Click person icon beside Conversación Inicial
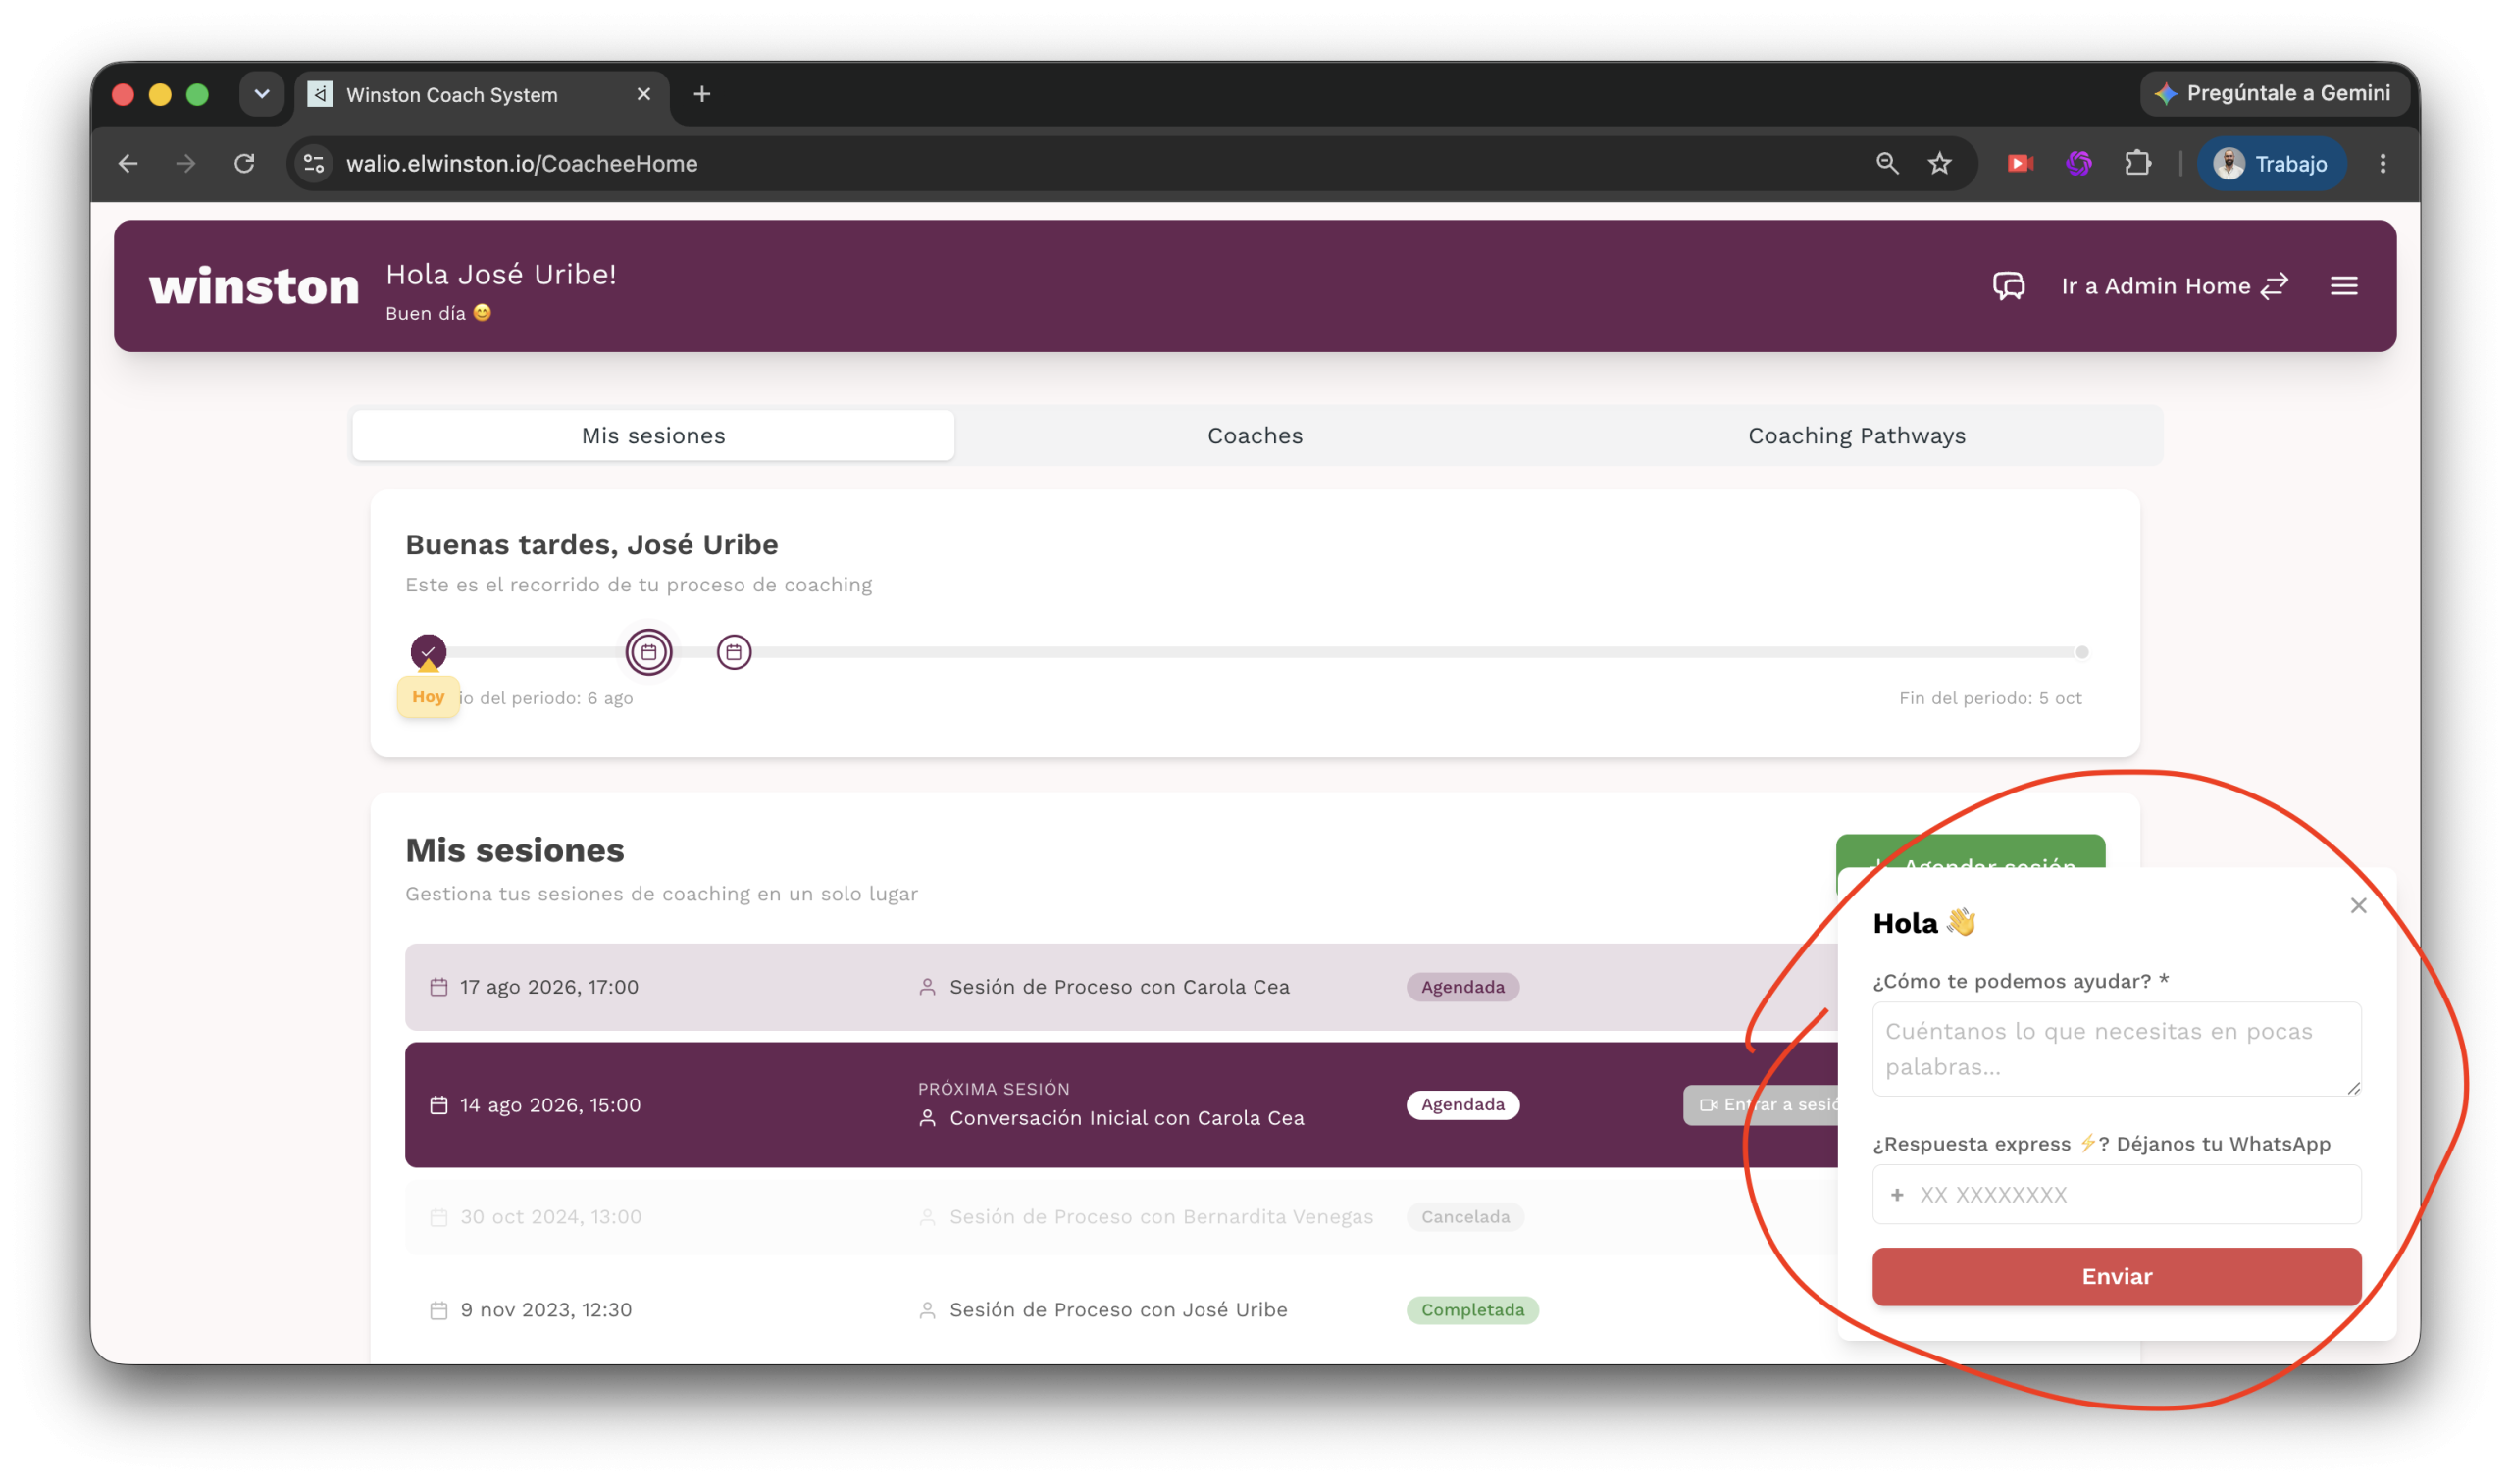Viewport: 2511px width, 1484px height. (x=928, y=1118)
